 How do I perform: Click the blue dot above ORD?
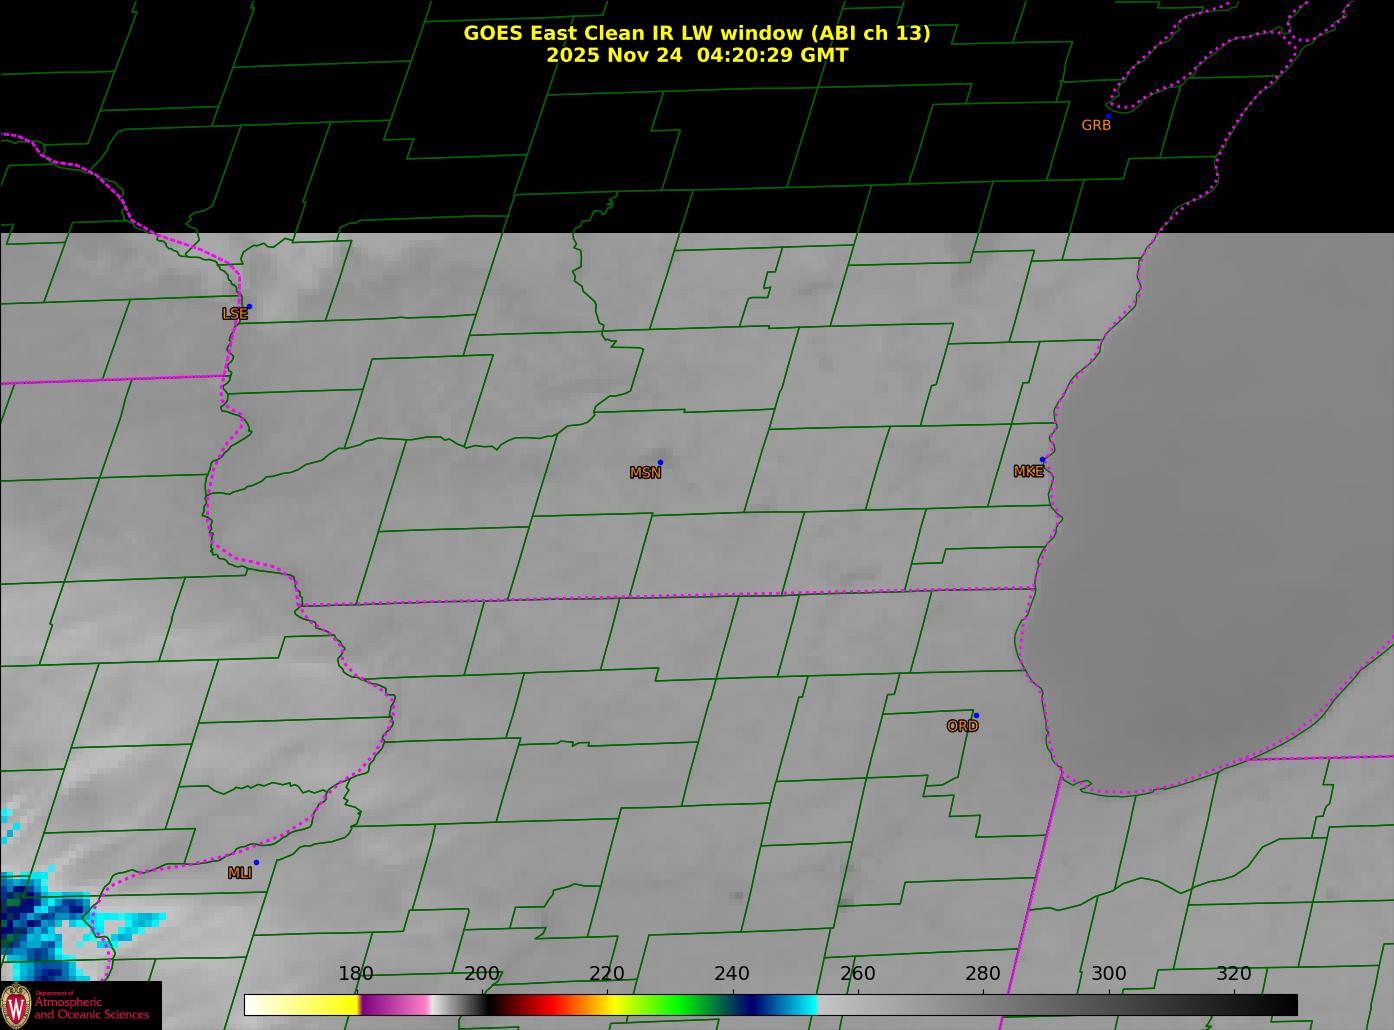976,715
